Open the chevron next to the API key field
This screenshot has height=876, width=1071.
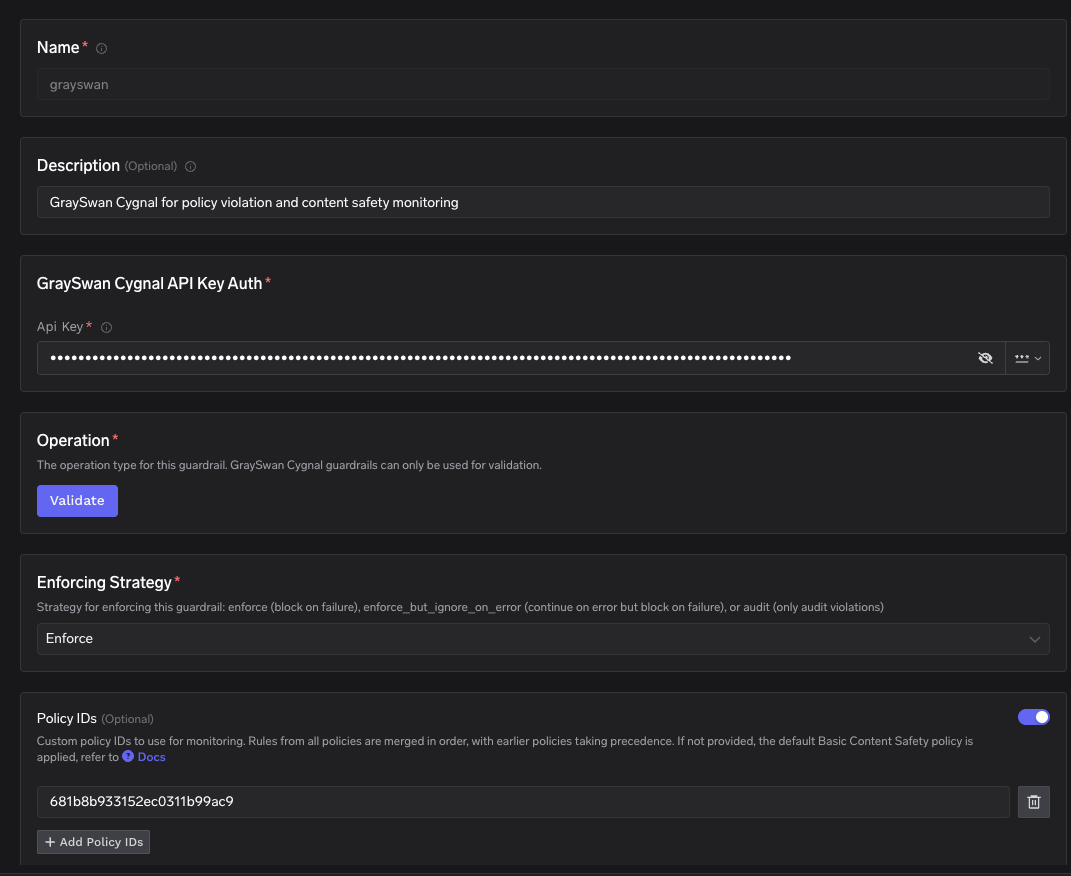pyautogui.click(x=1037, y=357)
